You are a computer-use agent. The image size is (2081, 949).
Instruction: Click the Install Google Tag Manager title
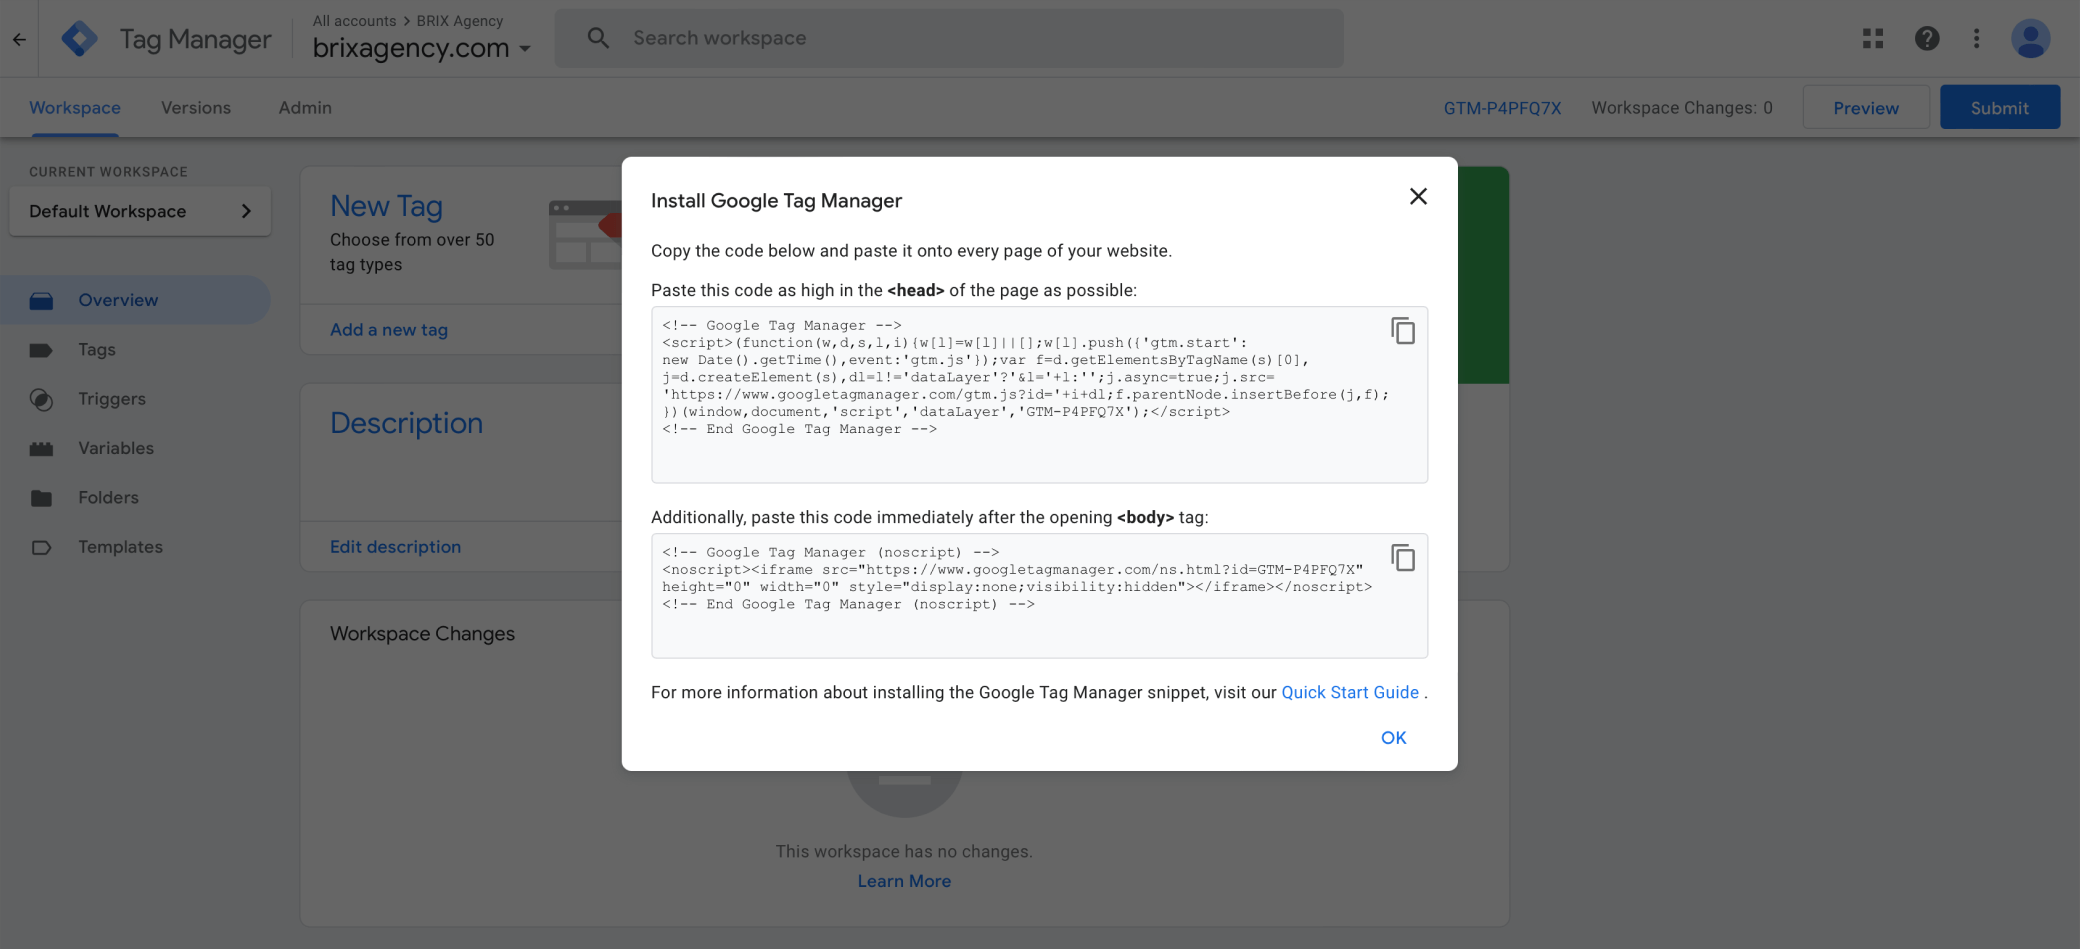(776, 200)
